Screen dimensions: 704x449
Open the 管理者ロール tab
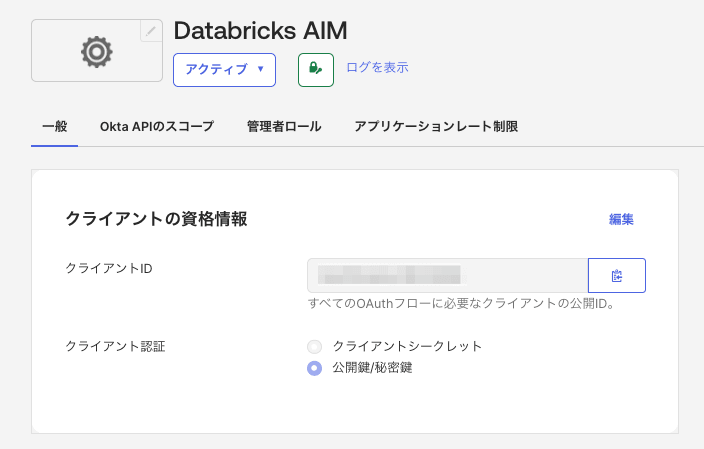[284, 127]
